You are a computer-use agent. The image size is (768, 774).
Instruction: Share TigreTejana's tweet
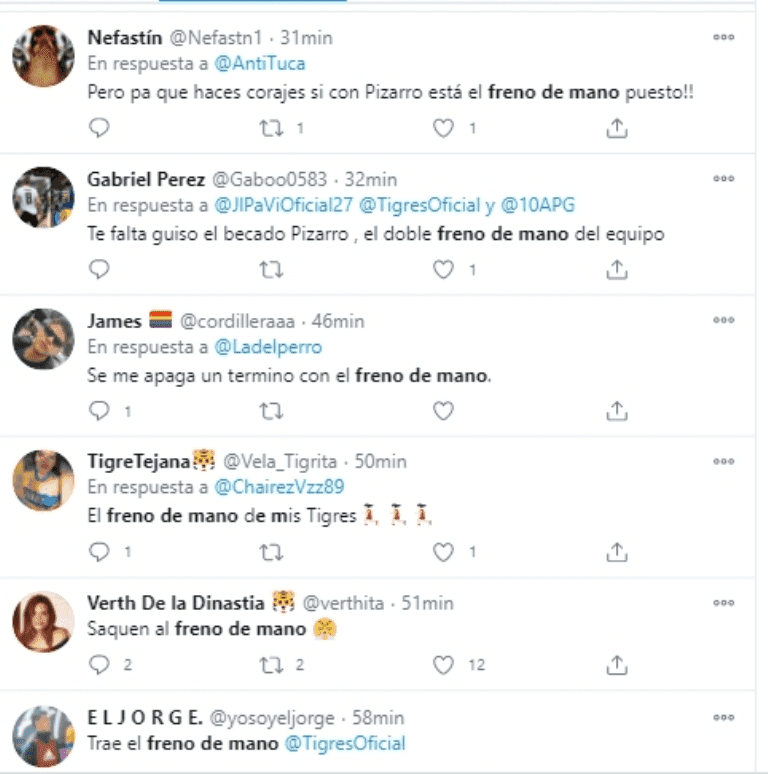pos(616,552)
